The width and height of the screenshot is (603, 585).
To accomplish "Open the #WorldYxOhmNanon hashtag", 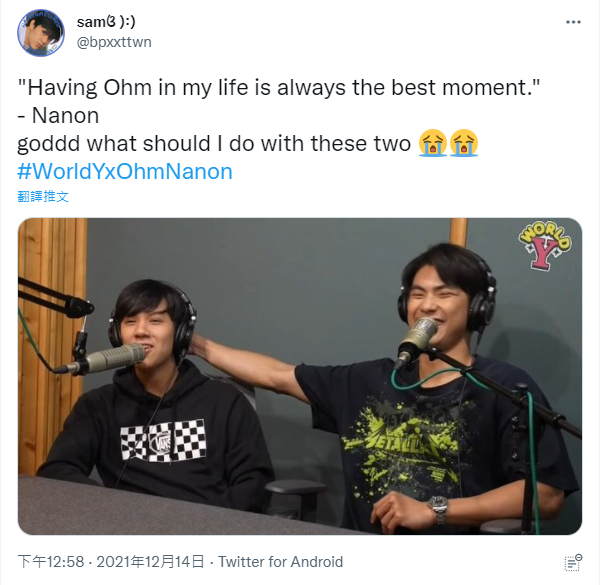I will tap(125, 172).
